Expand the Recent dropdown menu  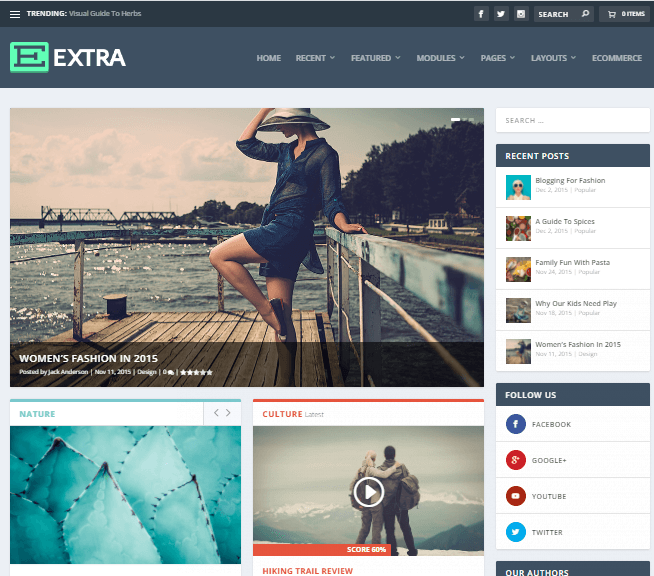point(315,58)
